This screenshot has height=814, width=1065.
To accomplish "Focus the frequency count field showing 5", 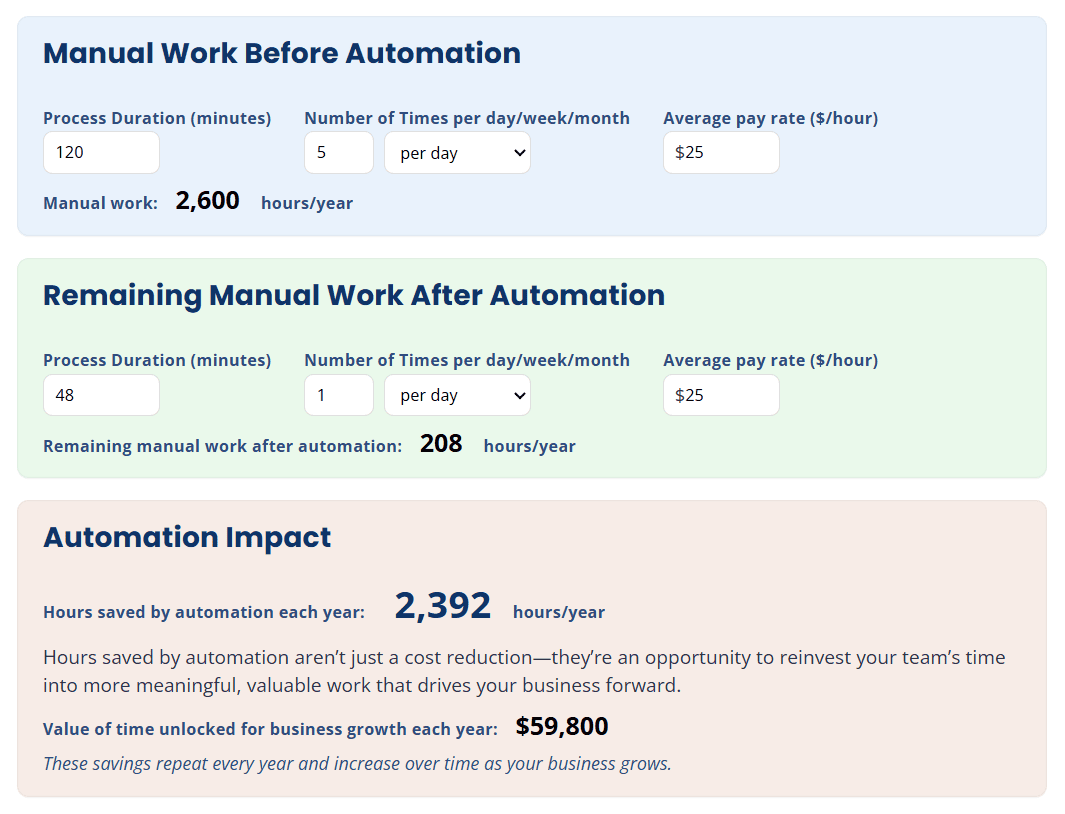I will (338, 153).
